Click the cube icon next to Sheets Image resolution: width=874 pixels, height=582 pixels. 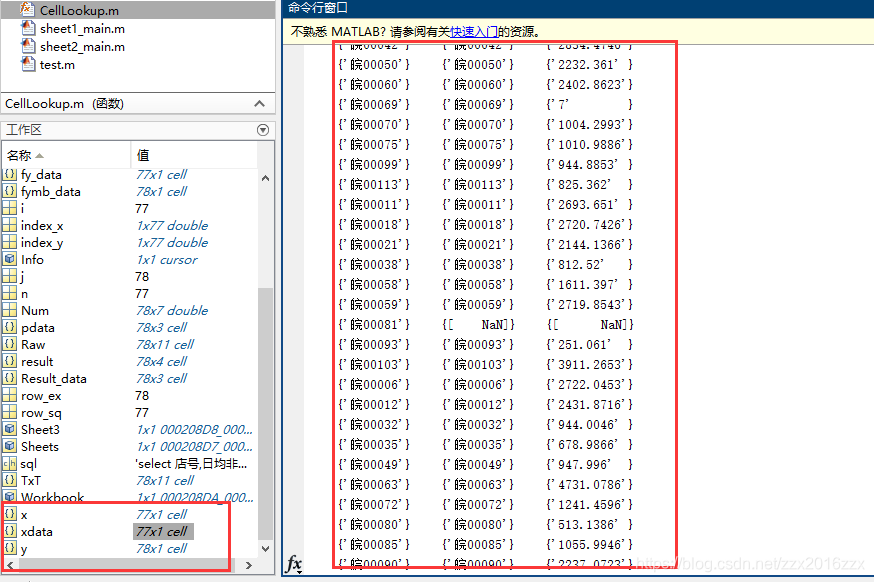point(10,446)
